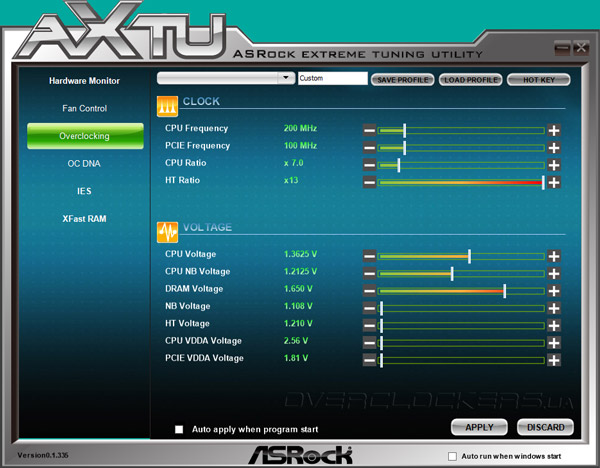The width and height of the screenshot is (600, 468).
Task: Raise CPU Ratio using plus button
Action: (x=554, y=165)
